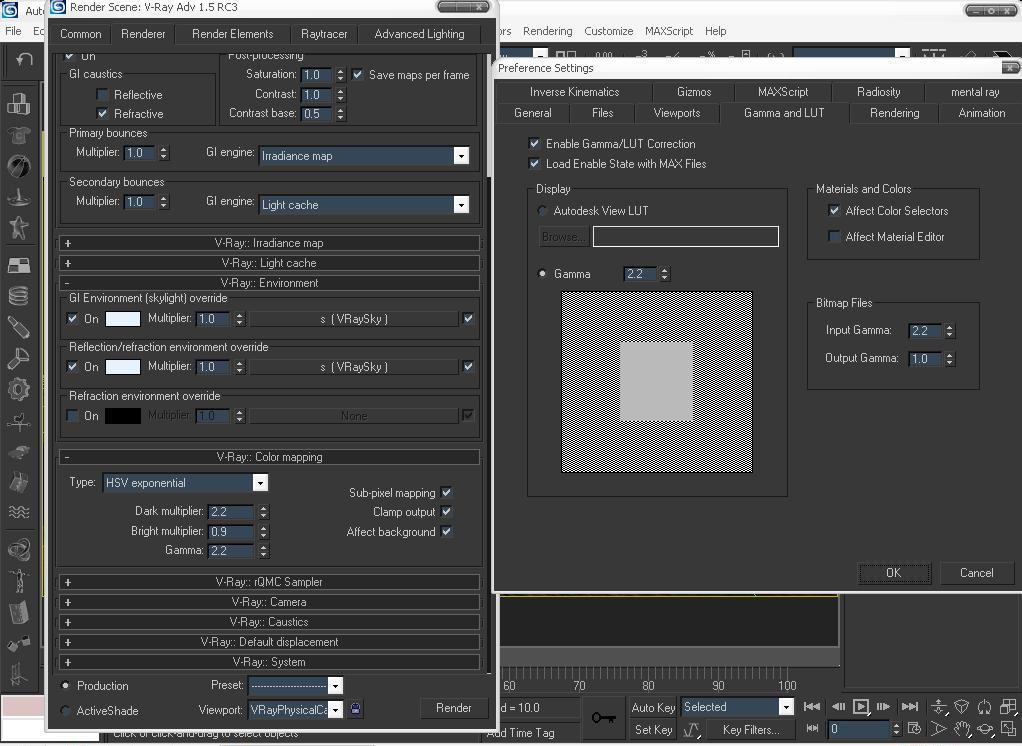Image resolution: width=1022 pixels, height=746 pixels.
Task: Expand V-Ray Light cache rollout
Action: click(x=269, y=263)
